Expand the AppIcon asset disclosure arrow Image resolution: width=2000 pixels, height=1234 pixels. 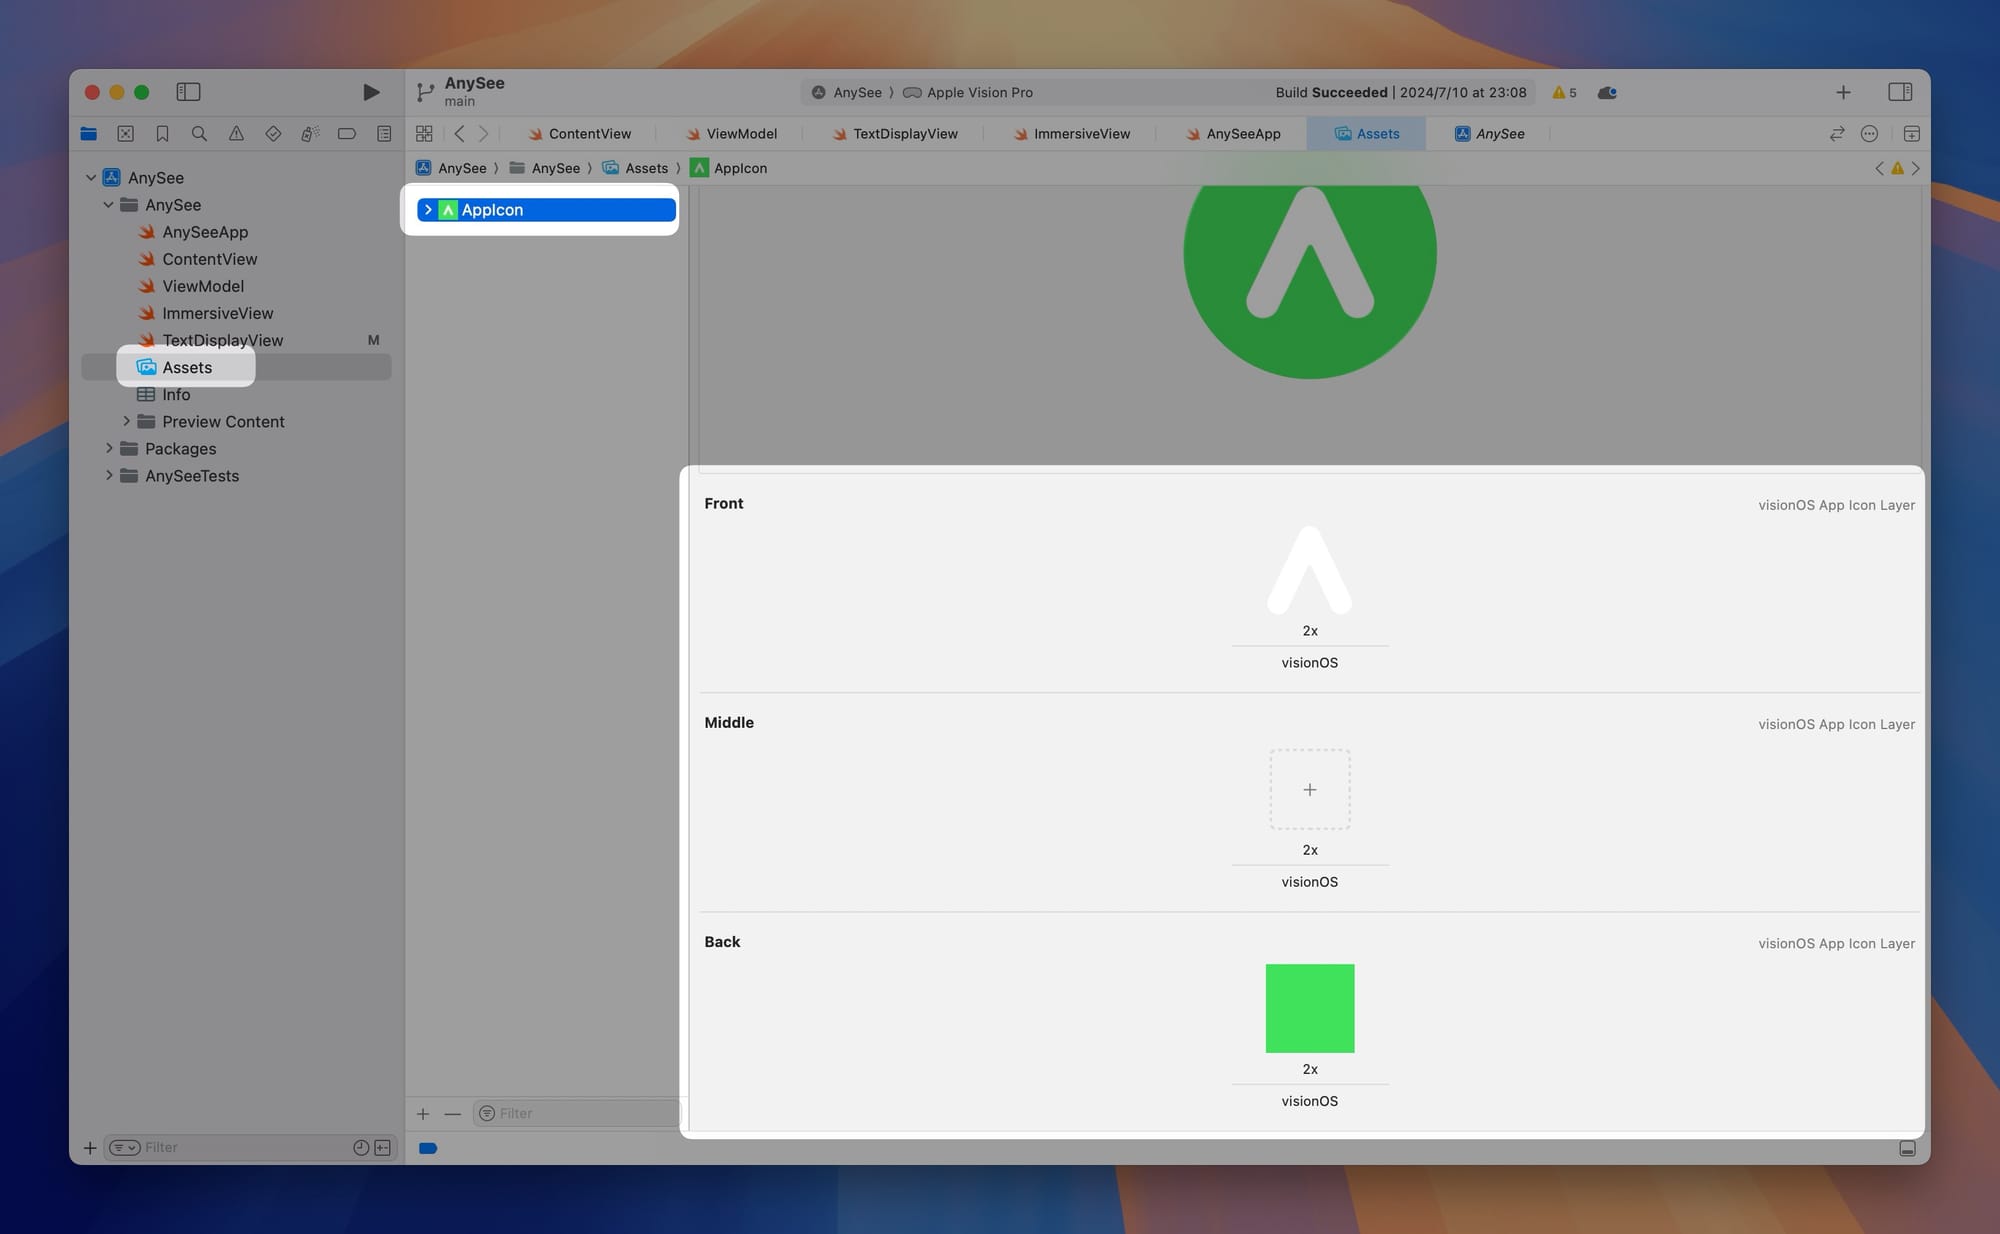coord(428,210)
